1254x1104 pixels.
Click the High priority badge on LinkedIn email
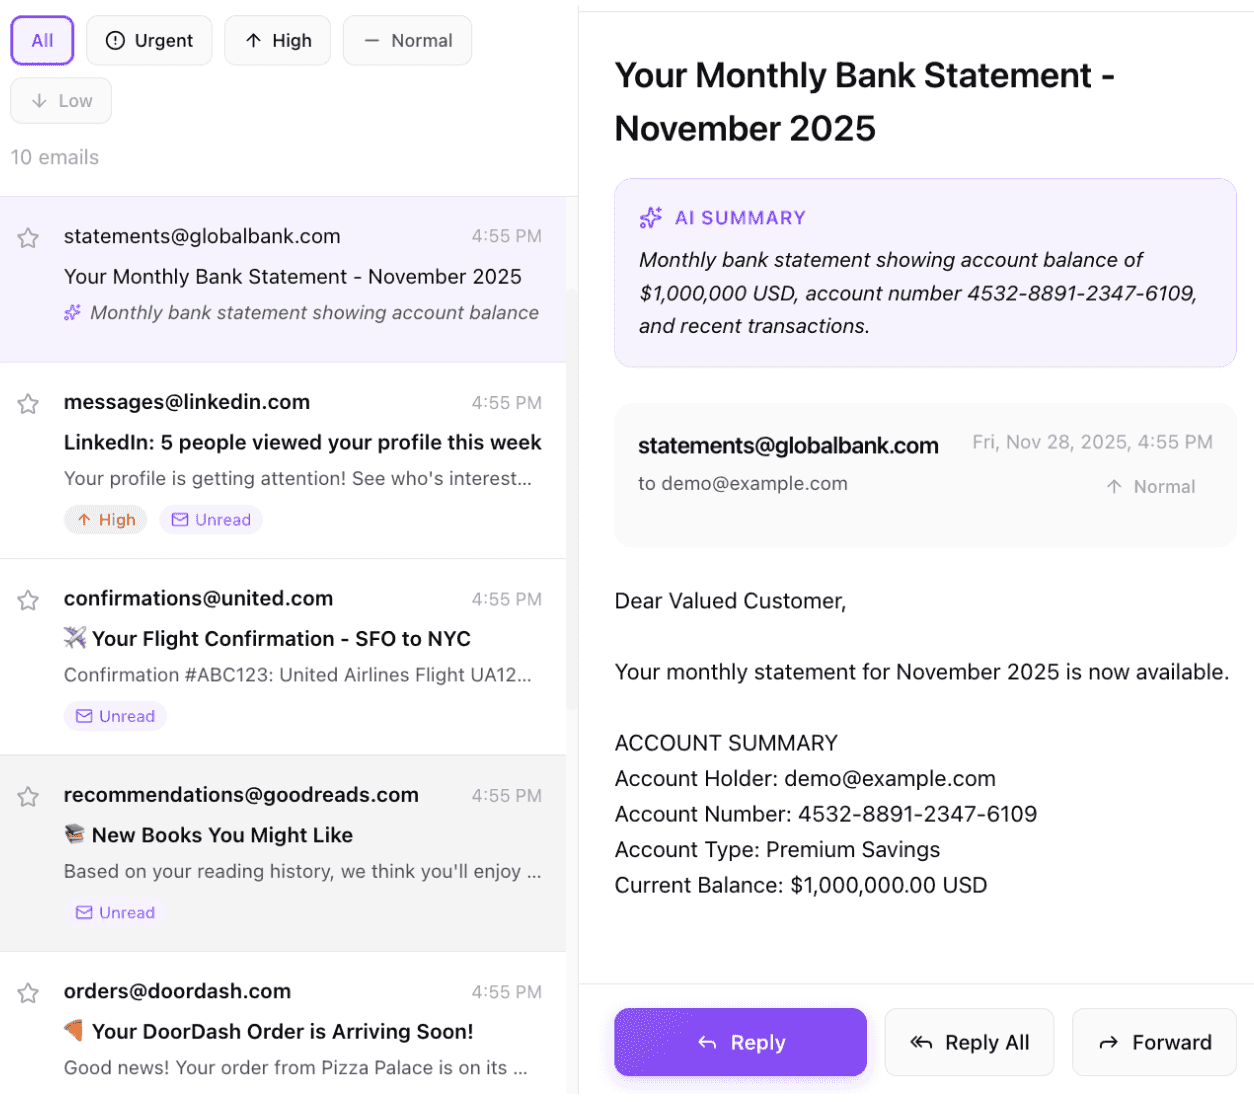click(106, 520)
